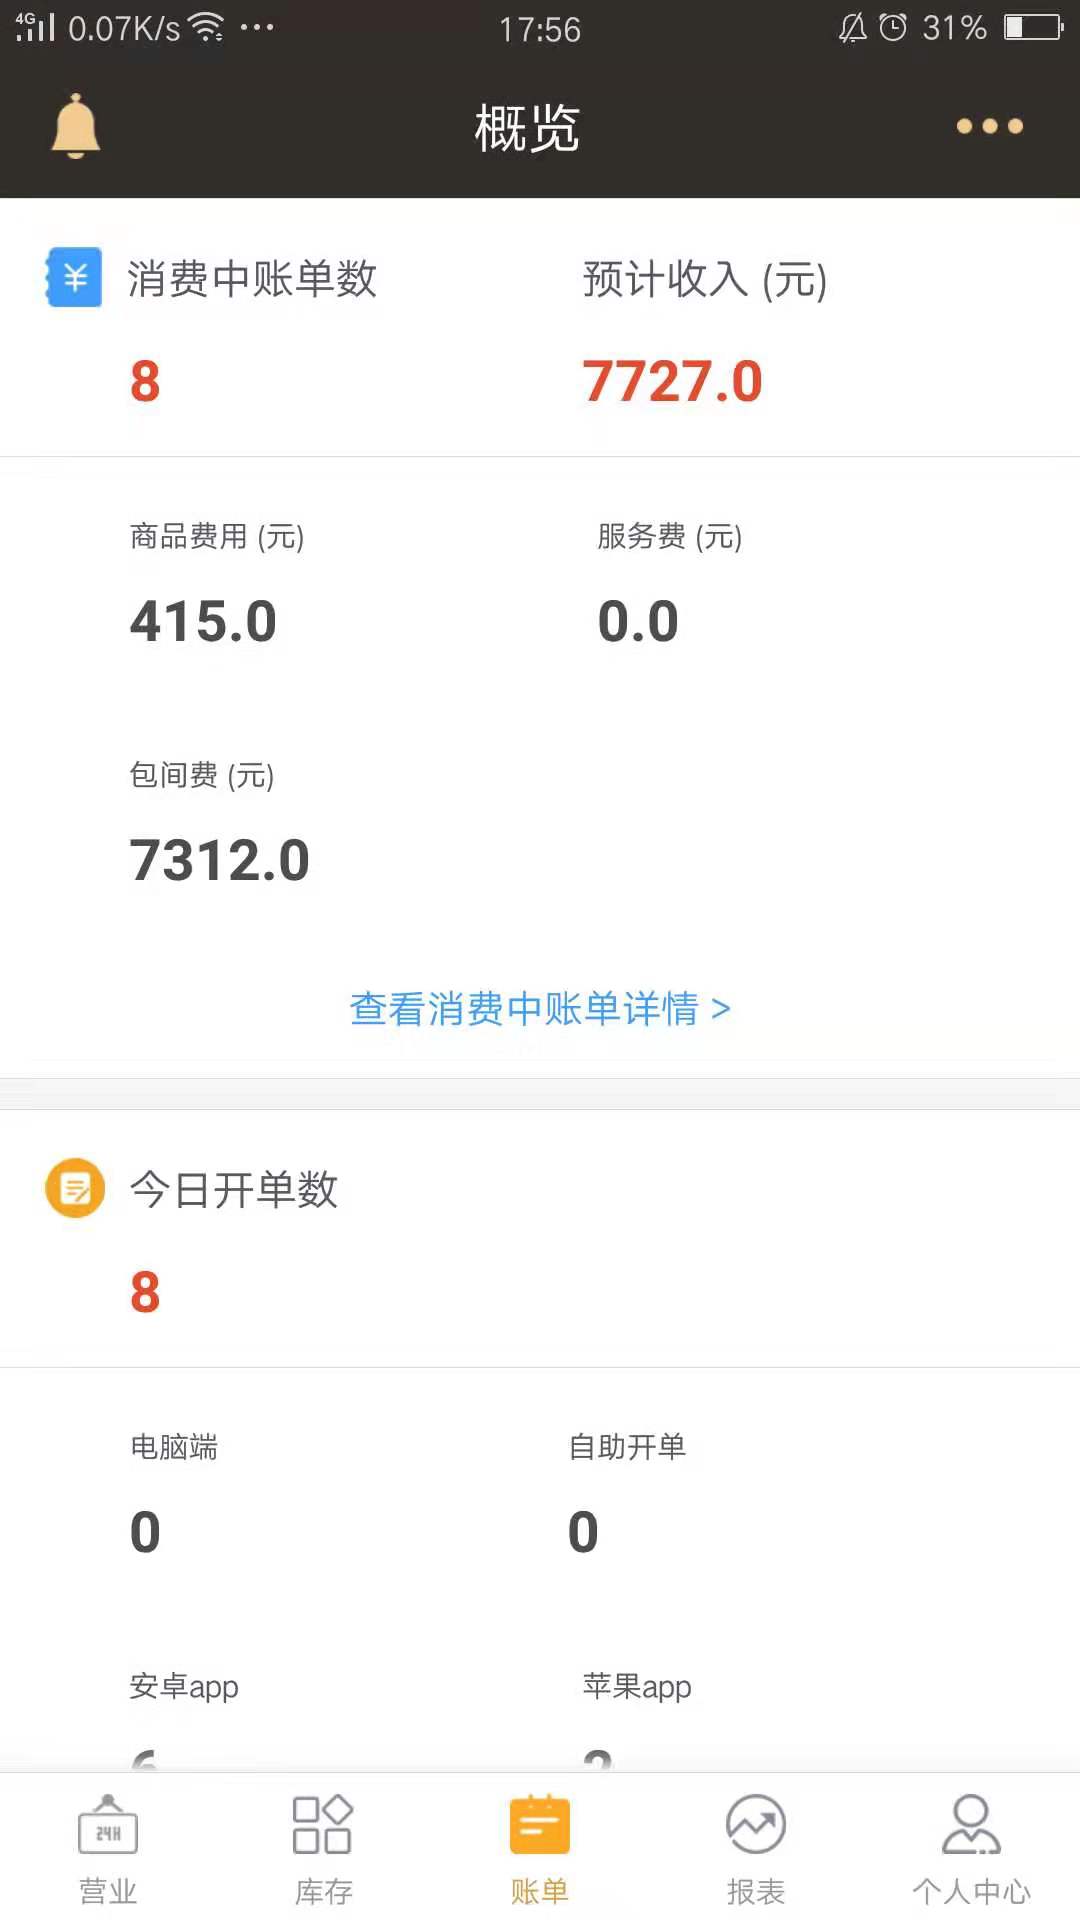Viewport: 1080px width, 1920px height.
Task: Tap the 415.0 product cost value
Action: pos(203,621)
